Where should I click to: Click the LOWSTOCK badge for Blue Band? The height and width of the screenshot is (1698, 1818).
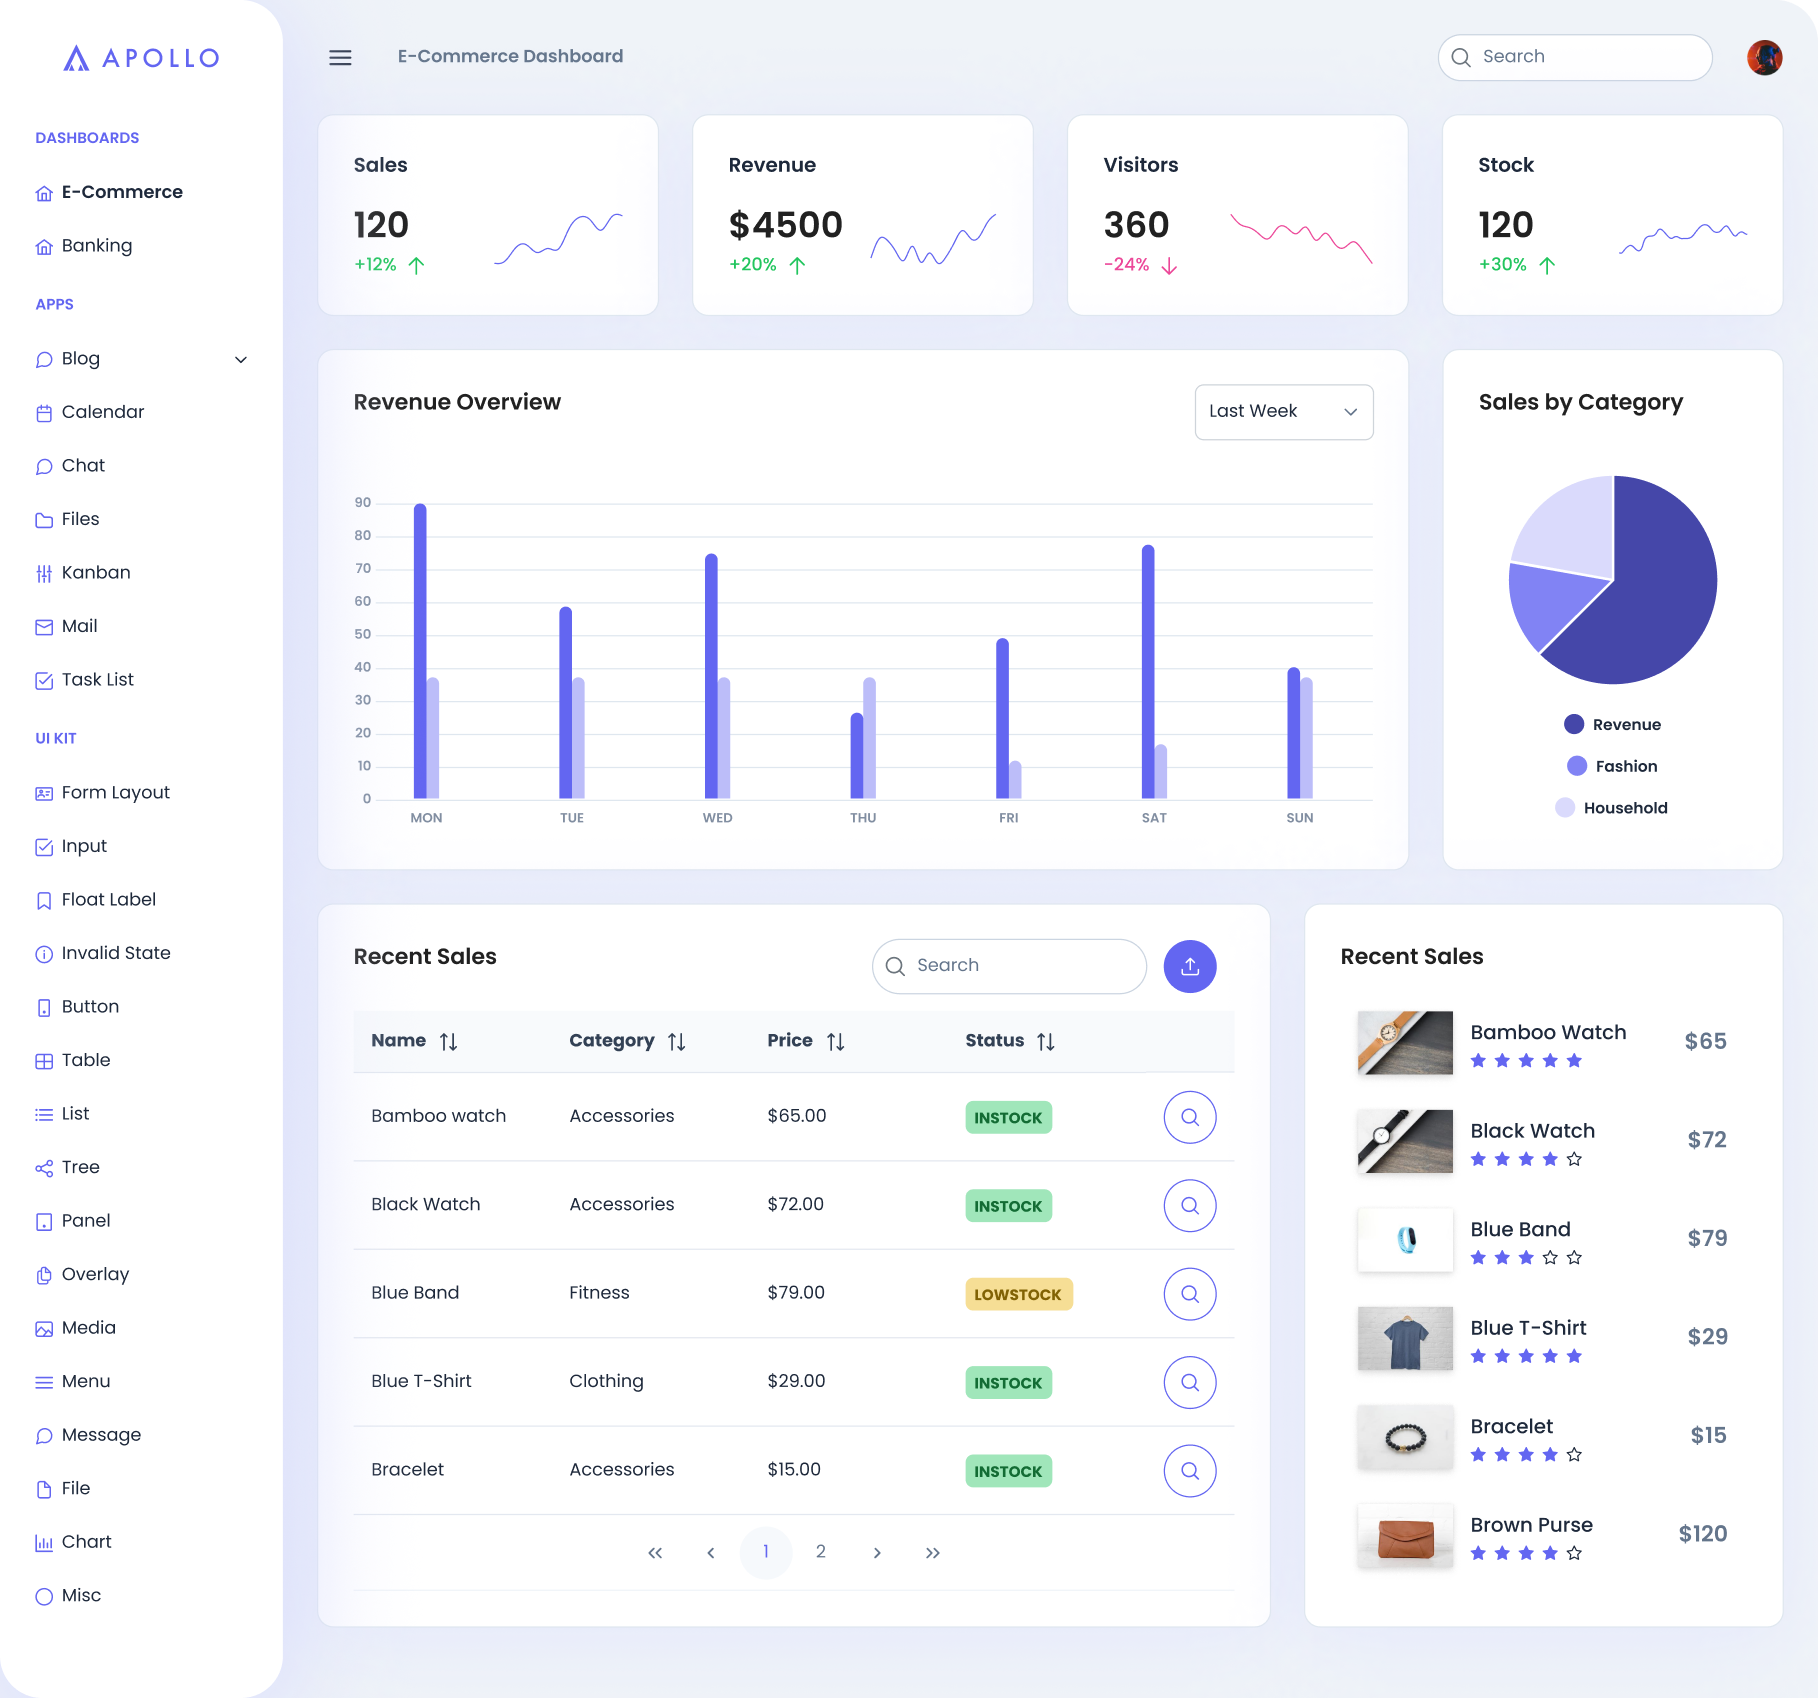[x=1018, y=1295]
